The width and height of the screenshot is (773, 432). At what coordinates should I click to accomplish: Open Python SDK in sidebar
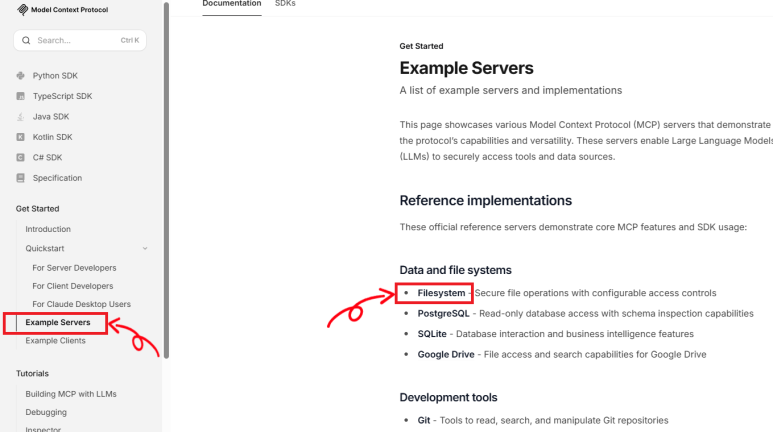coord(55,75)
